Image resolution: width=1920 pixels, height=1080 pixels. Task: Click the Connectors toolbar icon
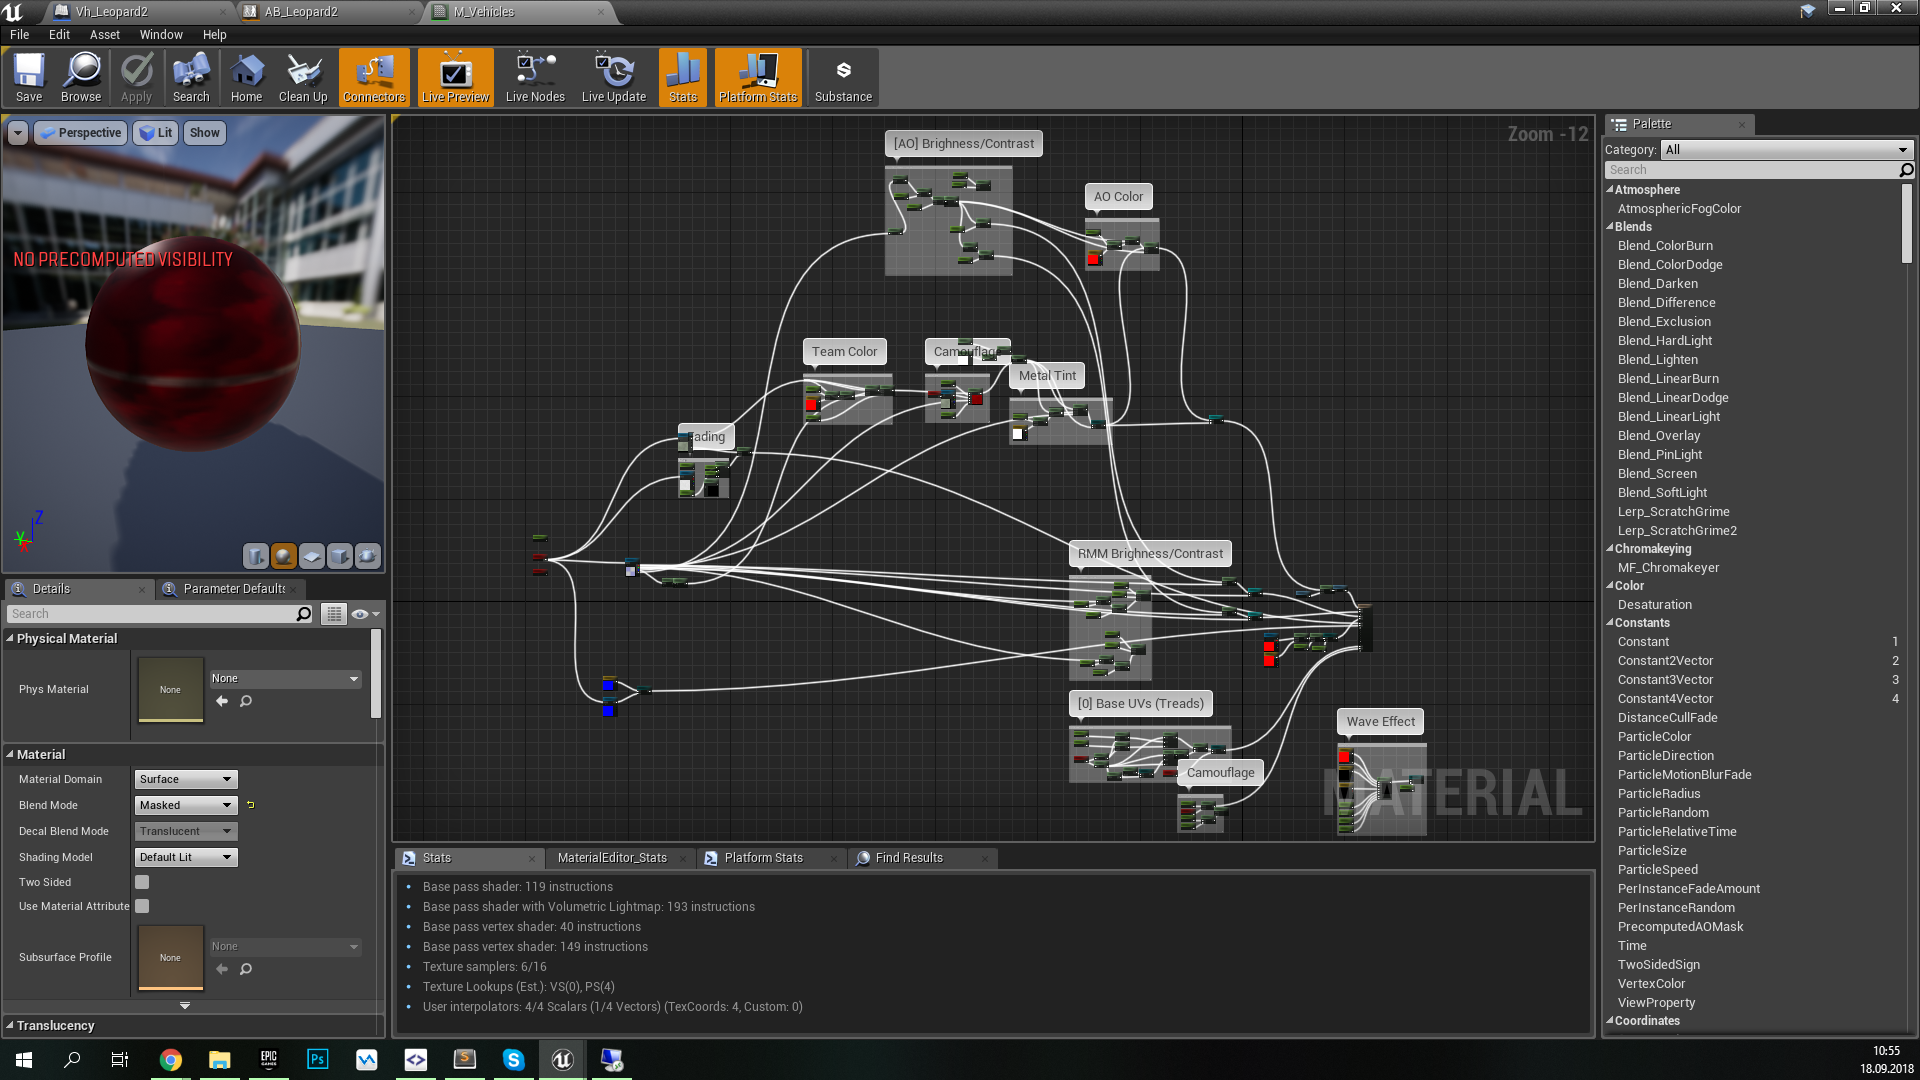(x=373, y=78)
